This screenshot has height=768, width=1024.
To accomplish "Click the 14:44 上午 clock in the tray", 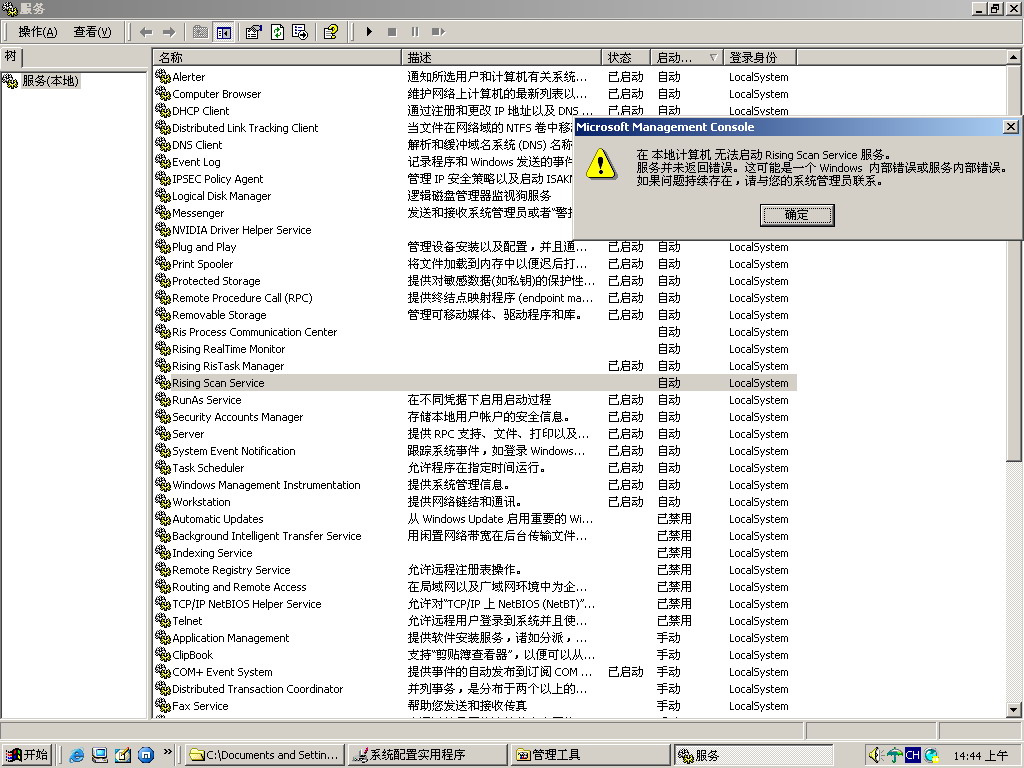I will tap(980, 756).
